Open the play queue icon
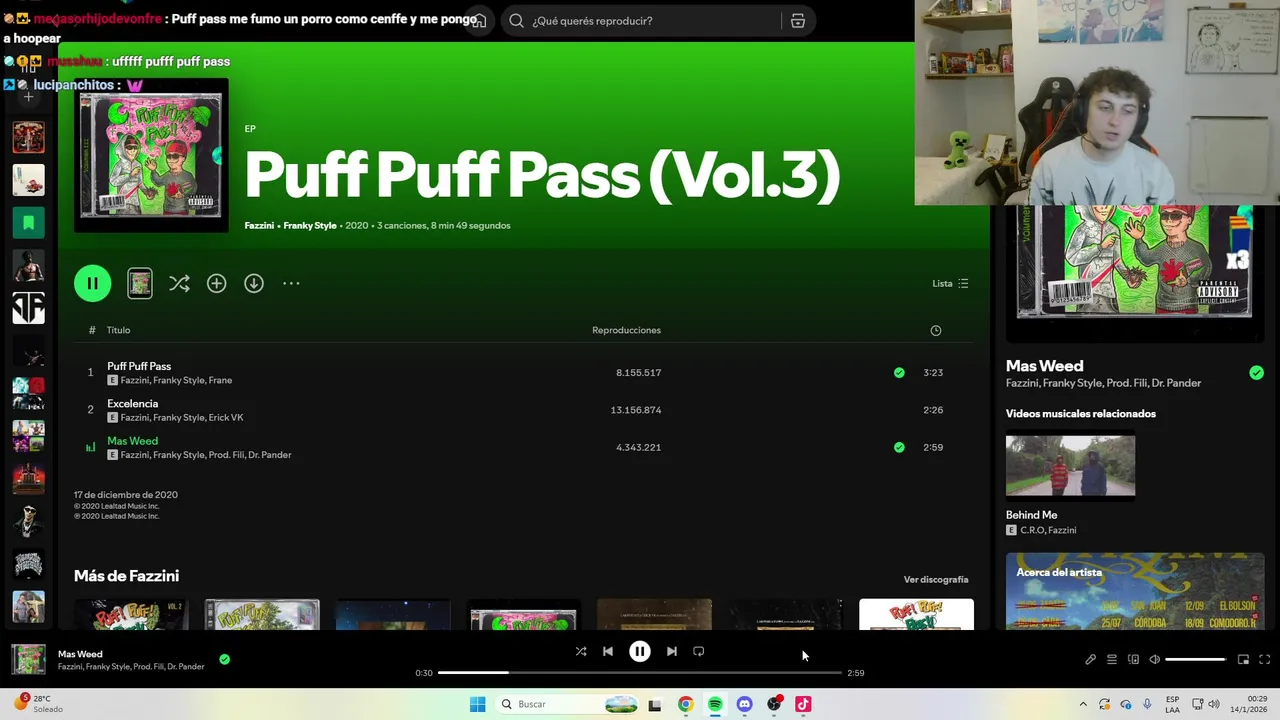 click(x=1111, y=660)
